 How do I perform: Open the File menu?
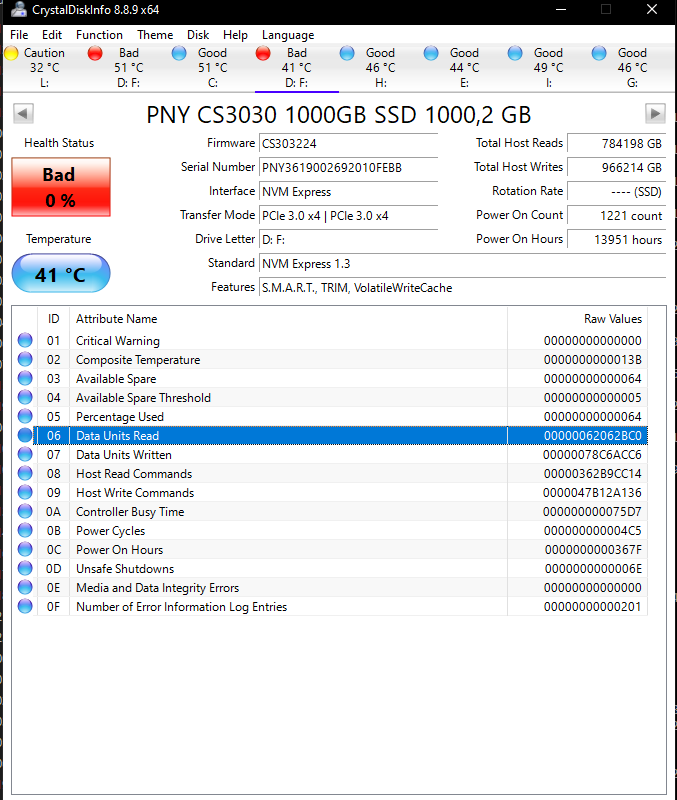(19, 35)
